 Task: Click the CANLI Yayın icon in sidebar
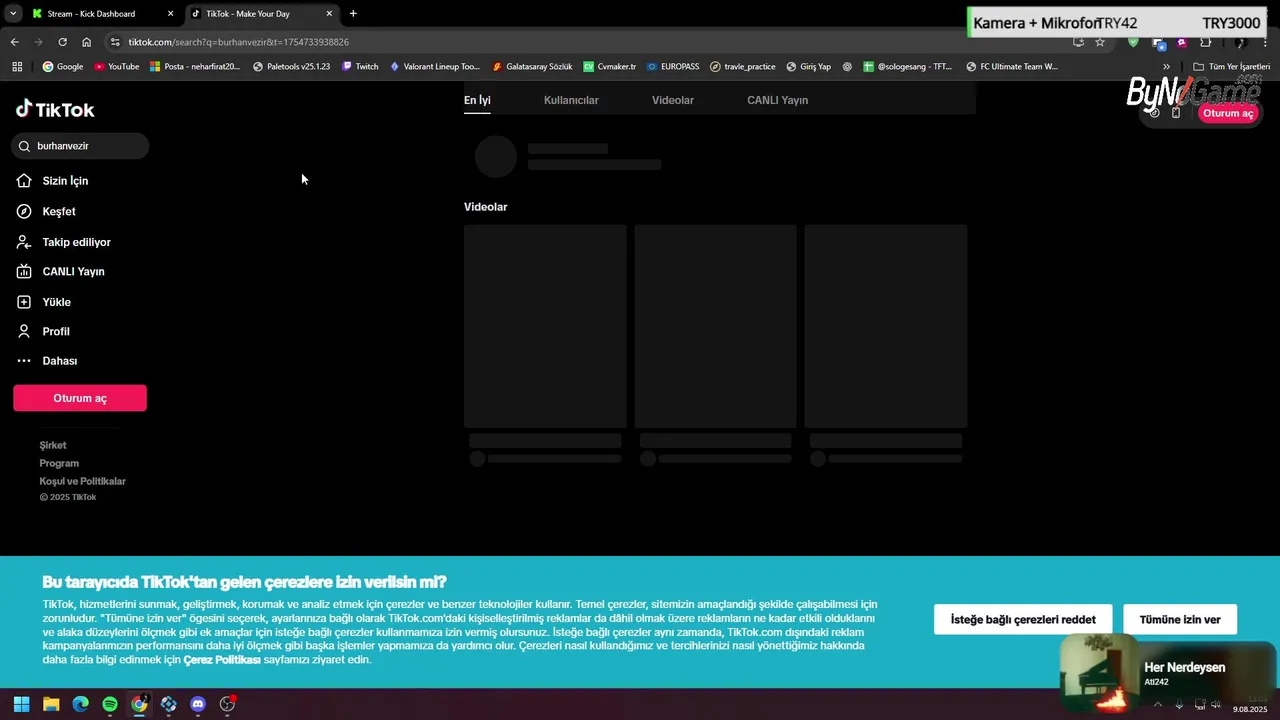(x=24, y=271)
